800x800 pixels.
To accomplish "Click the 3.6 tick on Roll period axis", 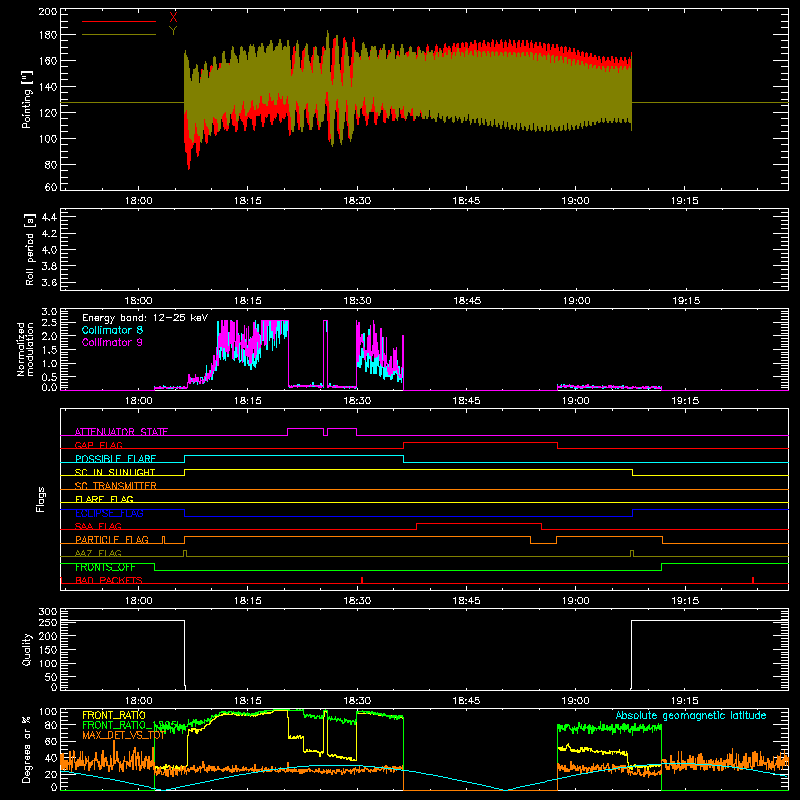I will 49,282.
